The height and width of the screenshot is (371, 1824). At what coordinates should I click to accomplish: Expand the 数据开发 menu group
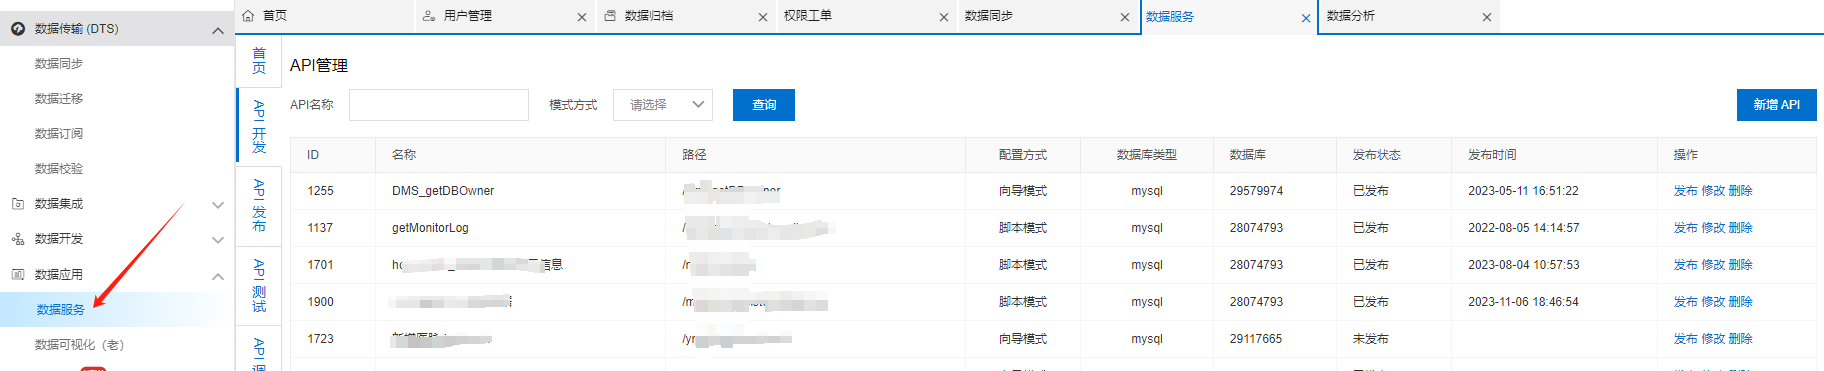(218, 240)
